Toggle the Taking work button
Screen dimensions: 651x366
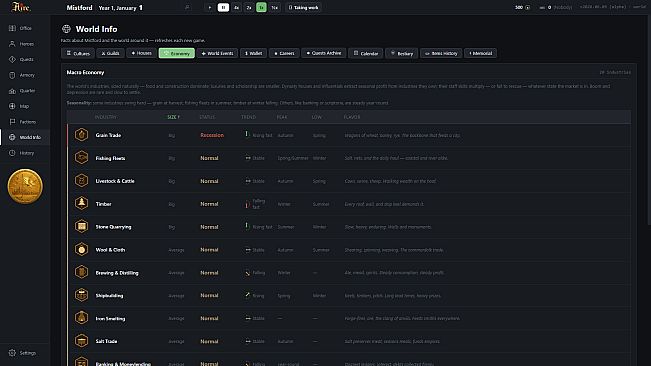(x=303, y=7)
